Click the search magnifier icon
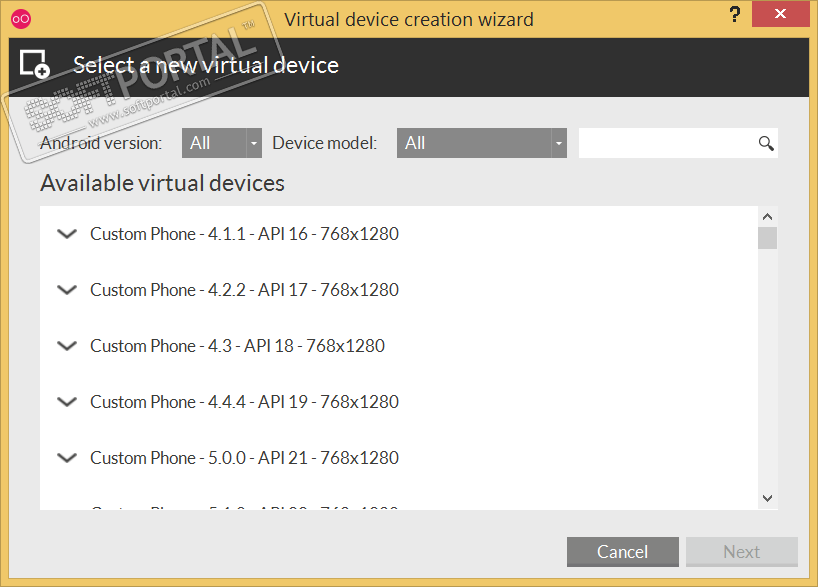Screen dimensions: 818x587 tap(766, 143)
